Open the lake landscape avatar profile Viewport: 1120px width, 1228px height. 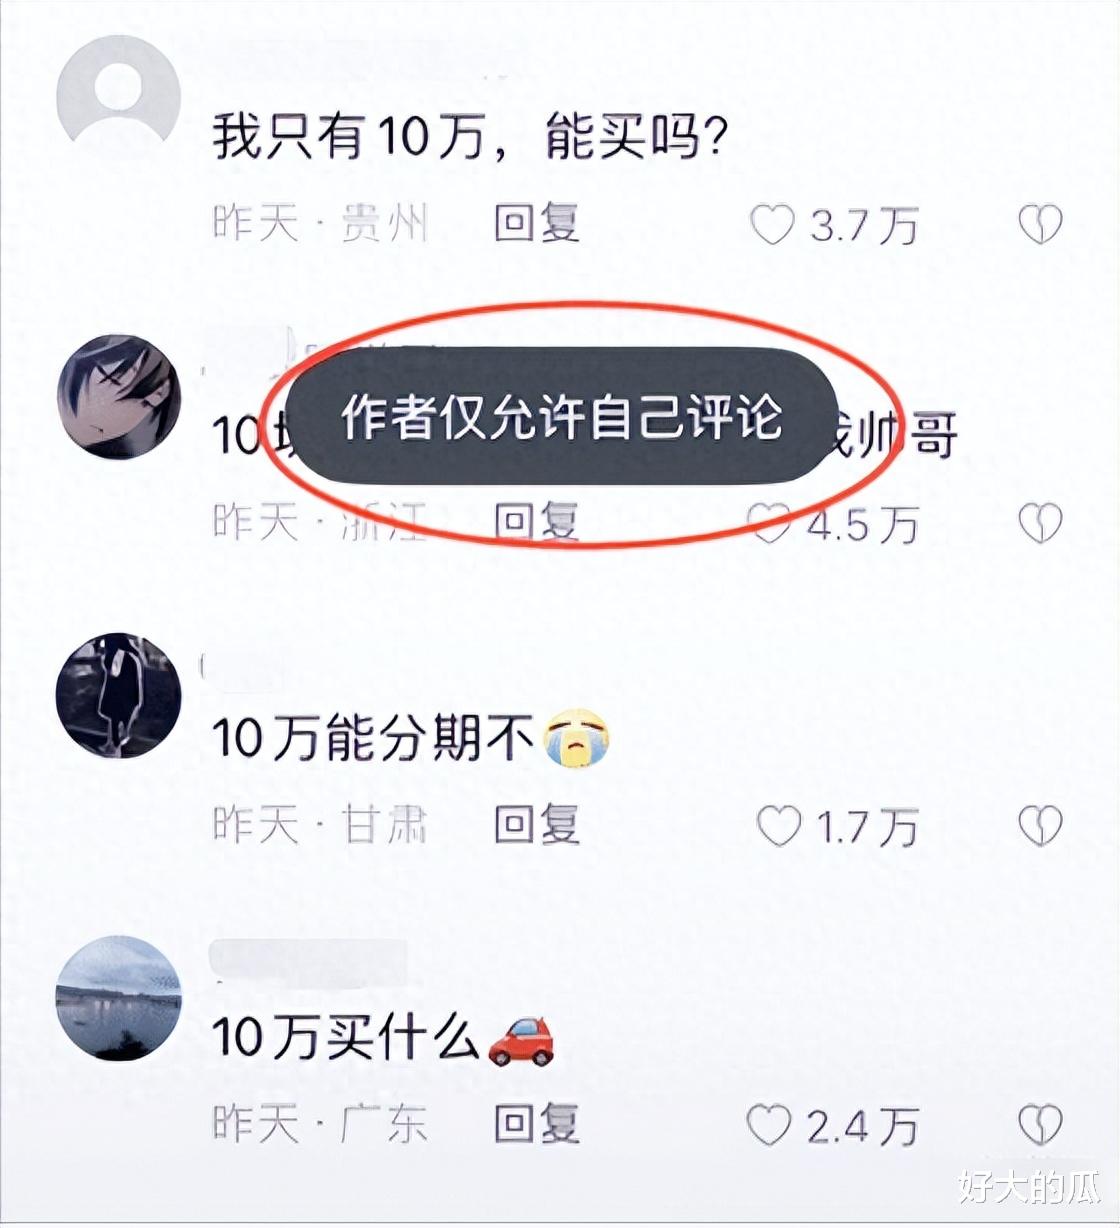[x=119, y=998]
